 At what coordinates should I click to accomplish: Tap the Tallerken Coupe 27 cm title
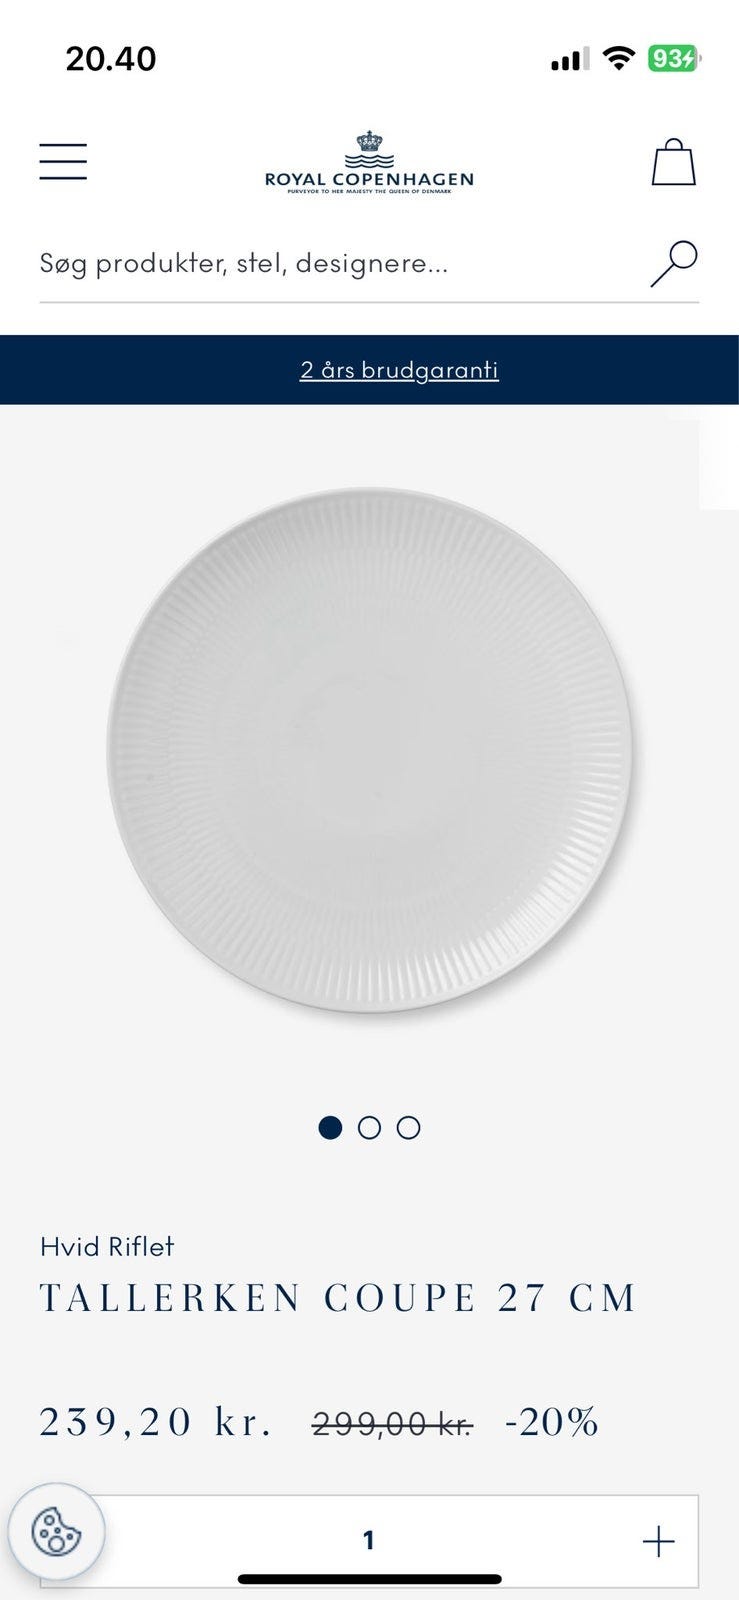click(338, 1299)
